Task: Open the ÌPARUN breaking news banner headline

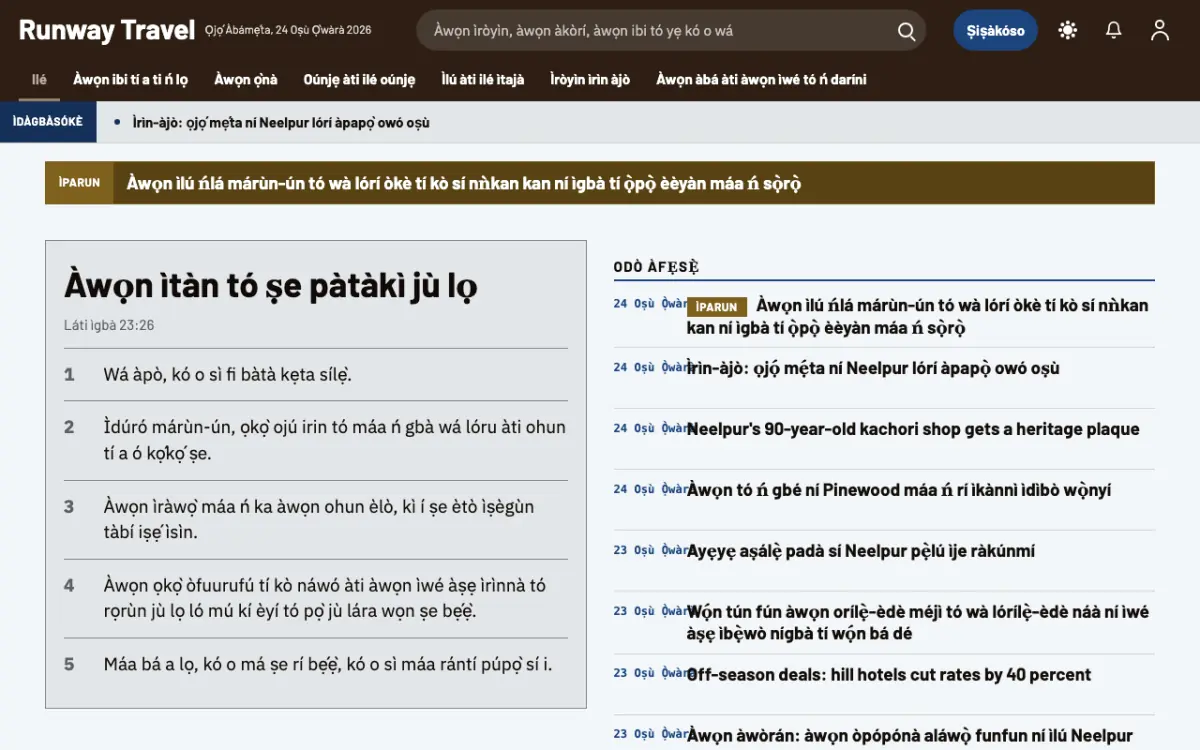Action: point(464,184)
